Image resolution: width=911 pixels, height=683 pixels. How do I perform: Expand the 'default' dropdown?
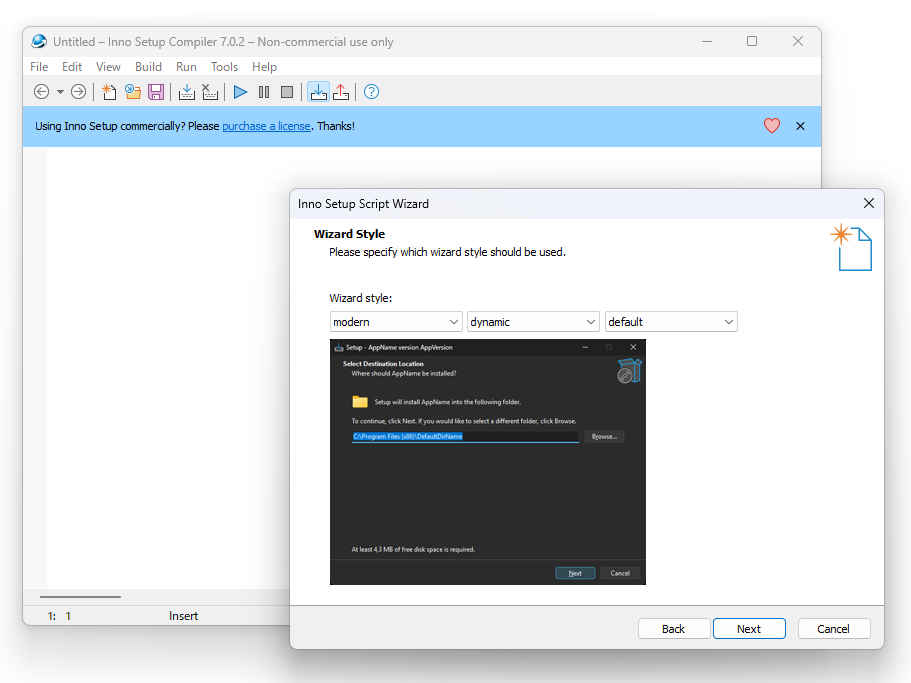pos(671,322)
